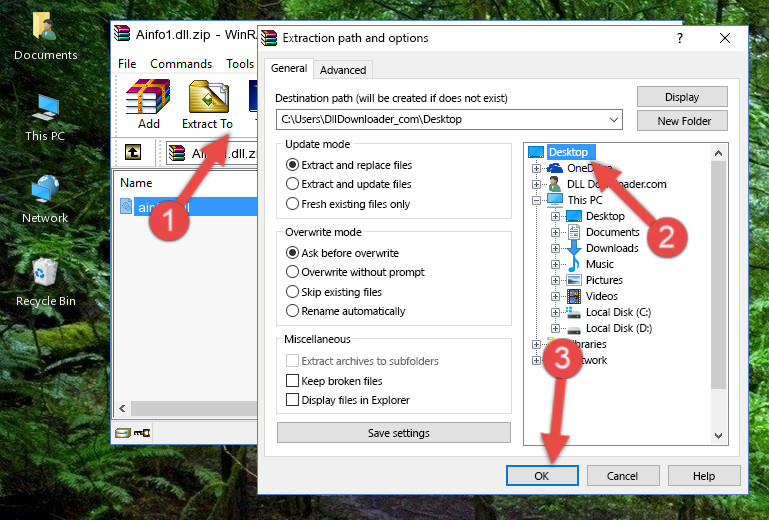Screen dimensions: 769x520
Task: Select Desktop at top of folder tree
Action: 568,152
